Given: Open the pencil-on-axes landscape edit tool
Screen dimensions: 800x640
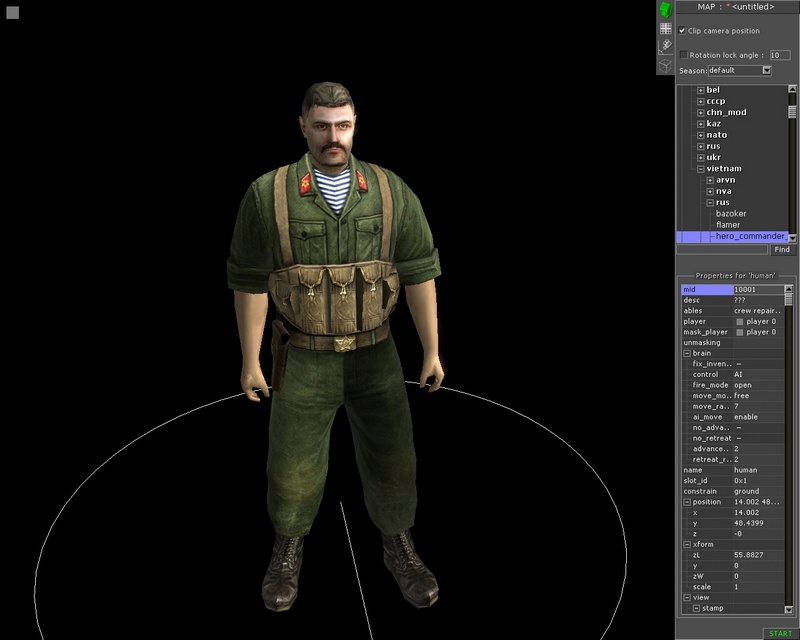Looking at the screenshot, I should 665,46.
